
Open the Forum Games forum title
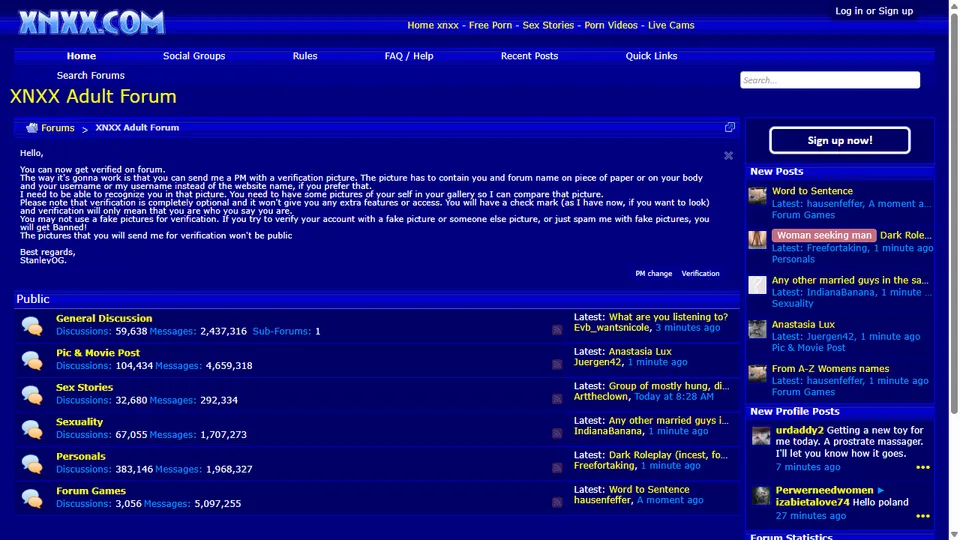91,491
